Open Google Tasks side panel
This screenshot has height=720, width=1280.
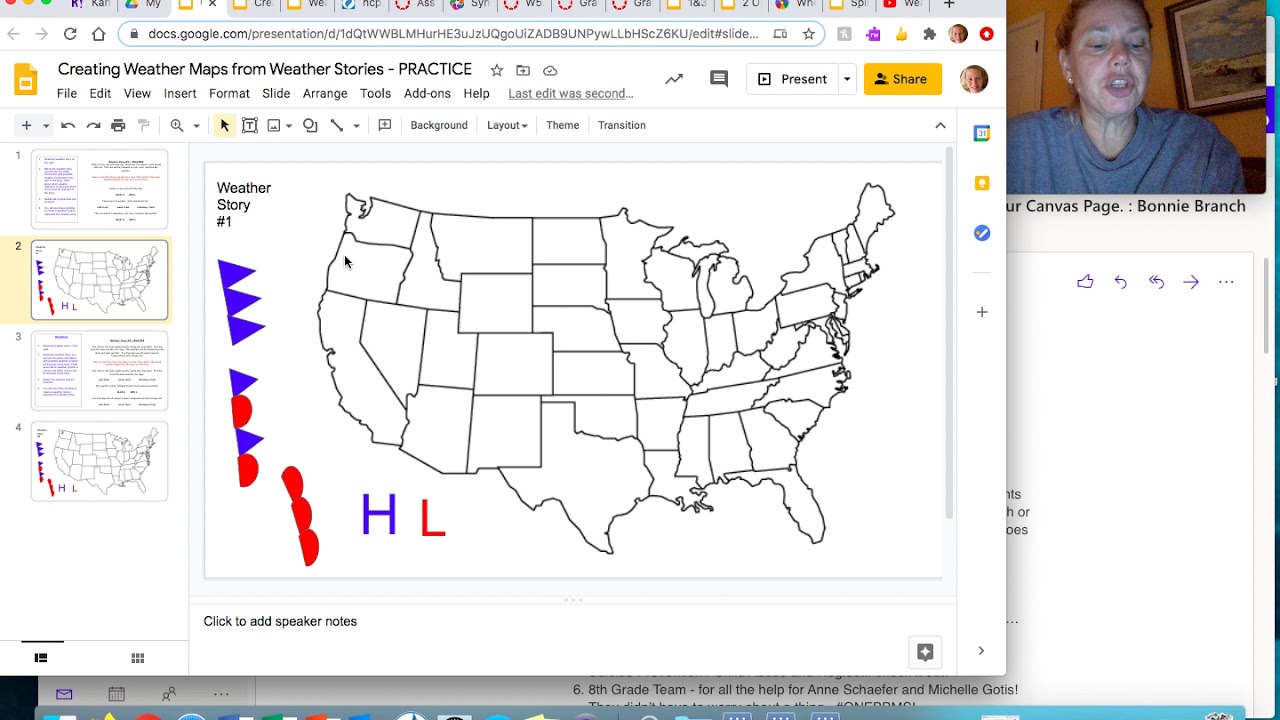tap(982, 233)
